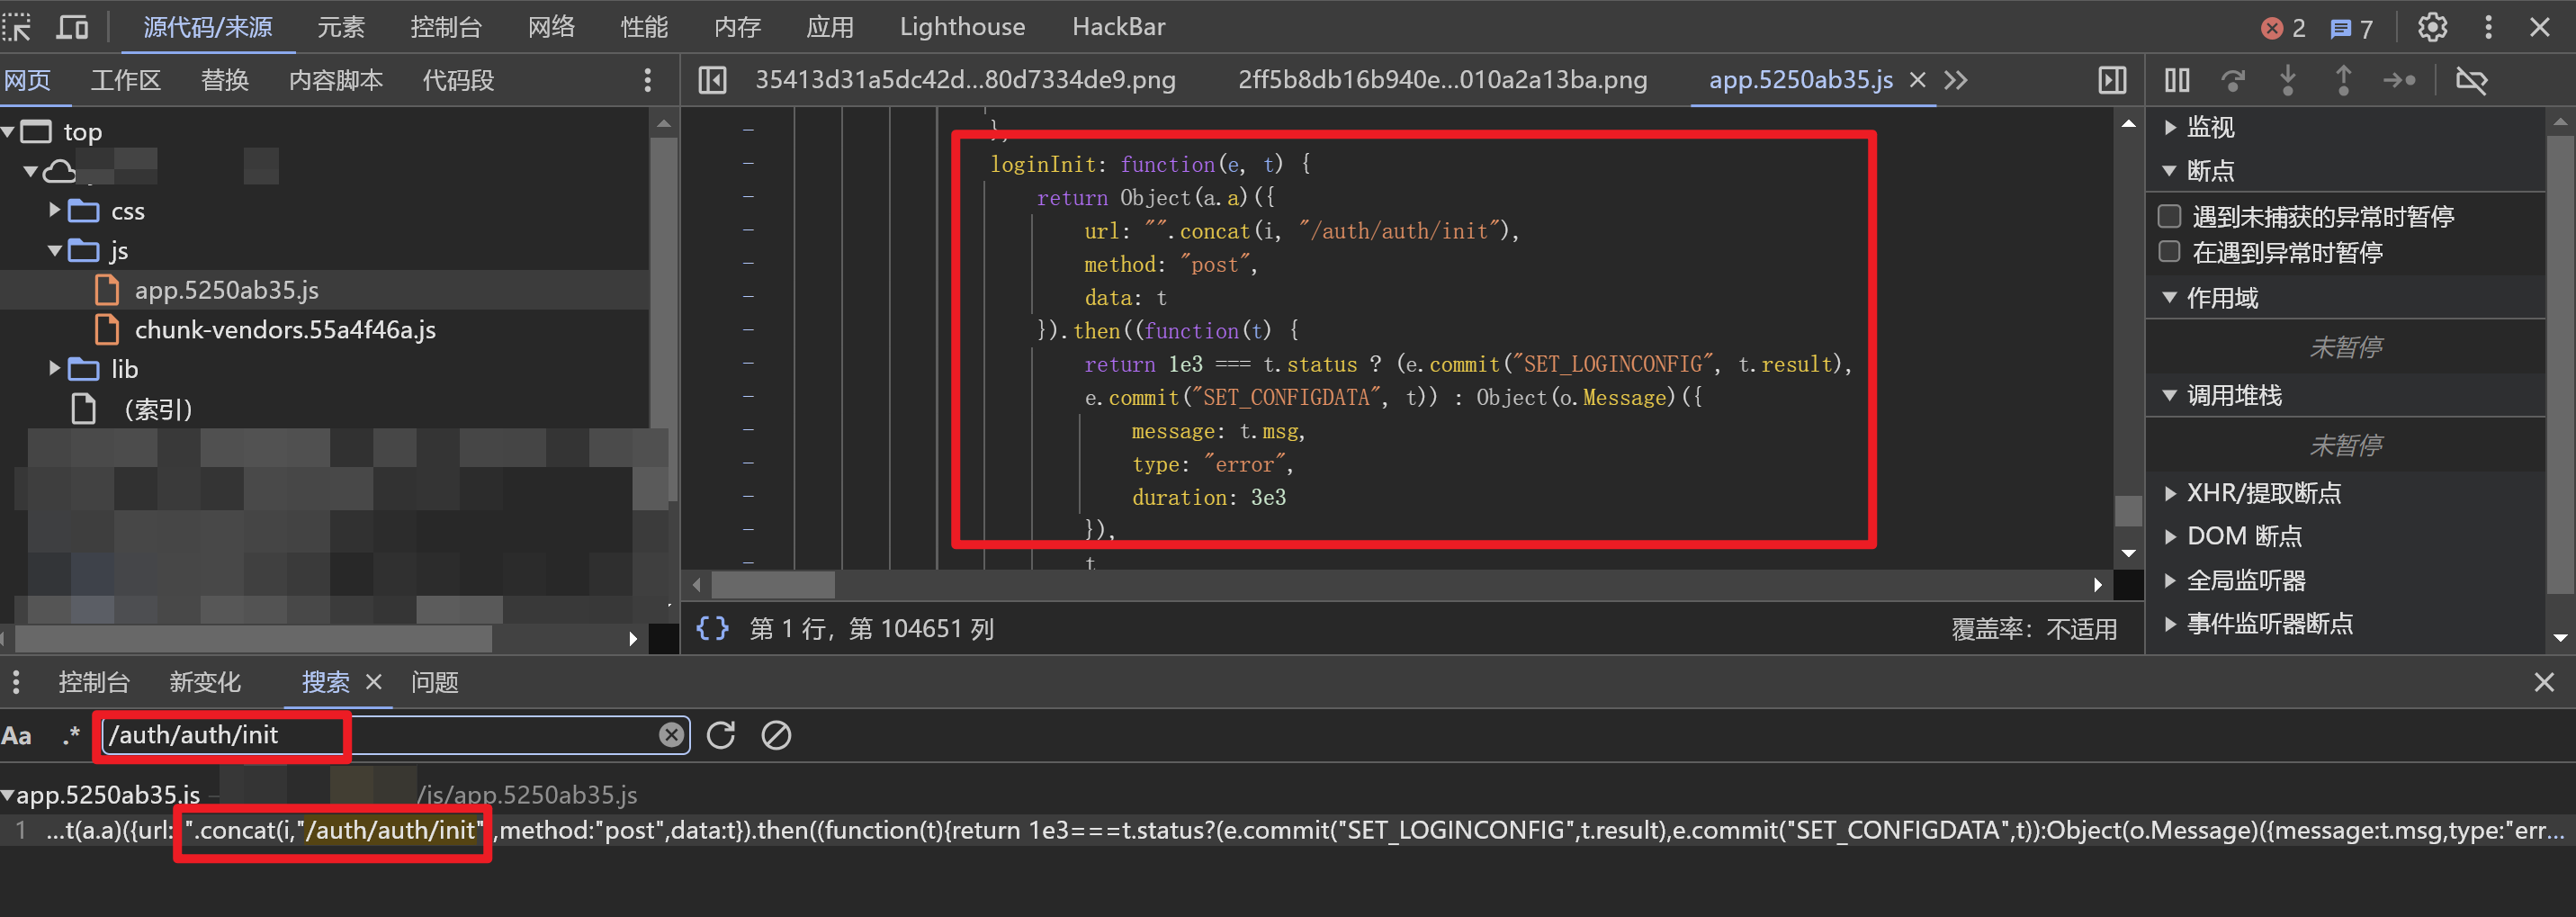Click the code editor horizontal scrollbar thumb
This screenshot has width=2576, height=917.
click(x=772, y=584)
